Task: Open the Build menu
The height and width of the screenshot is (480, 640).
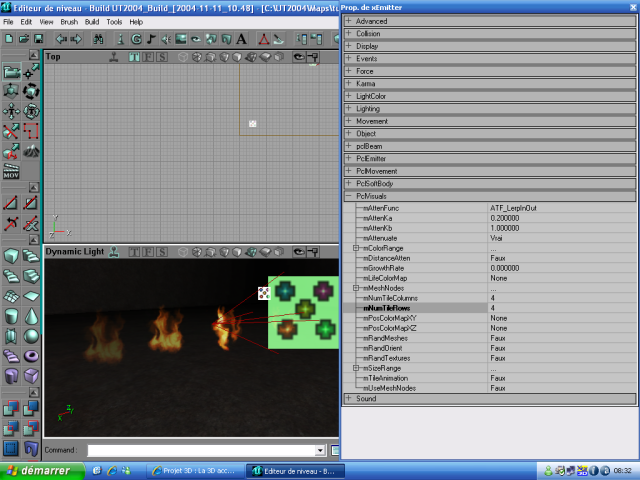Action: (92, 21)
